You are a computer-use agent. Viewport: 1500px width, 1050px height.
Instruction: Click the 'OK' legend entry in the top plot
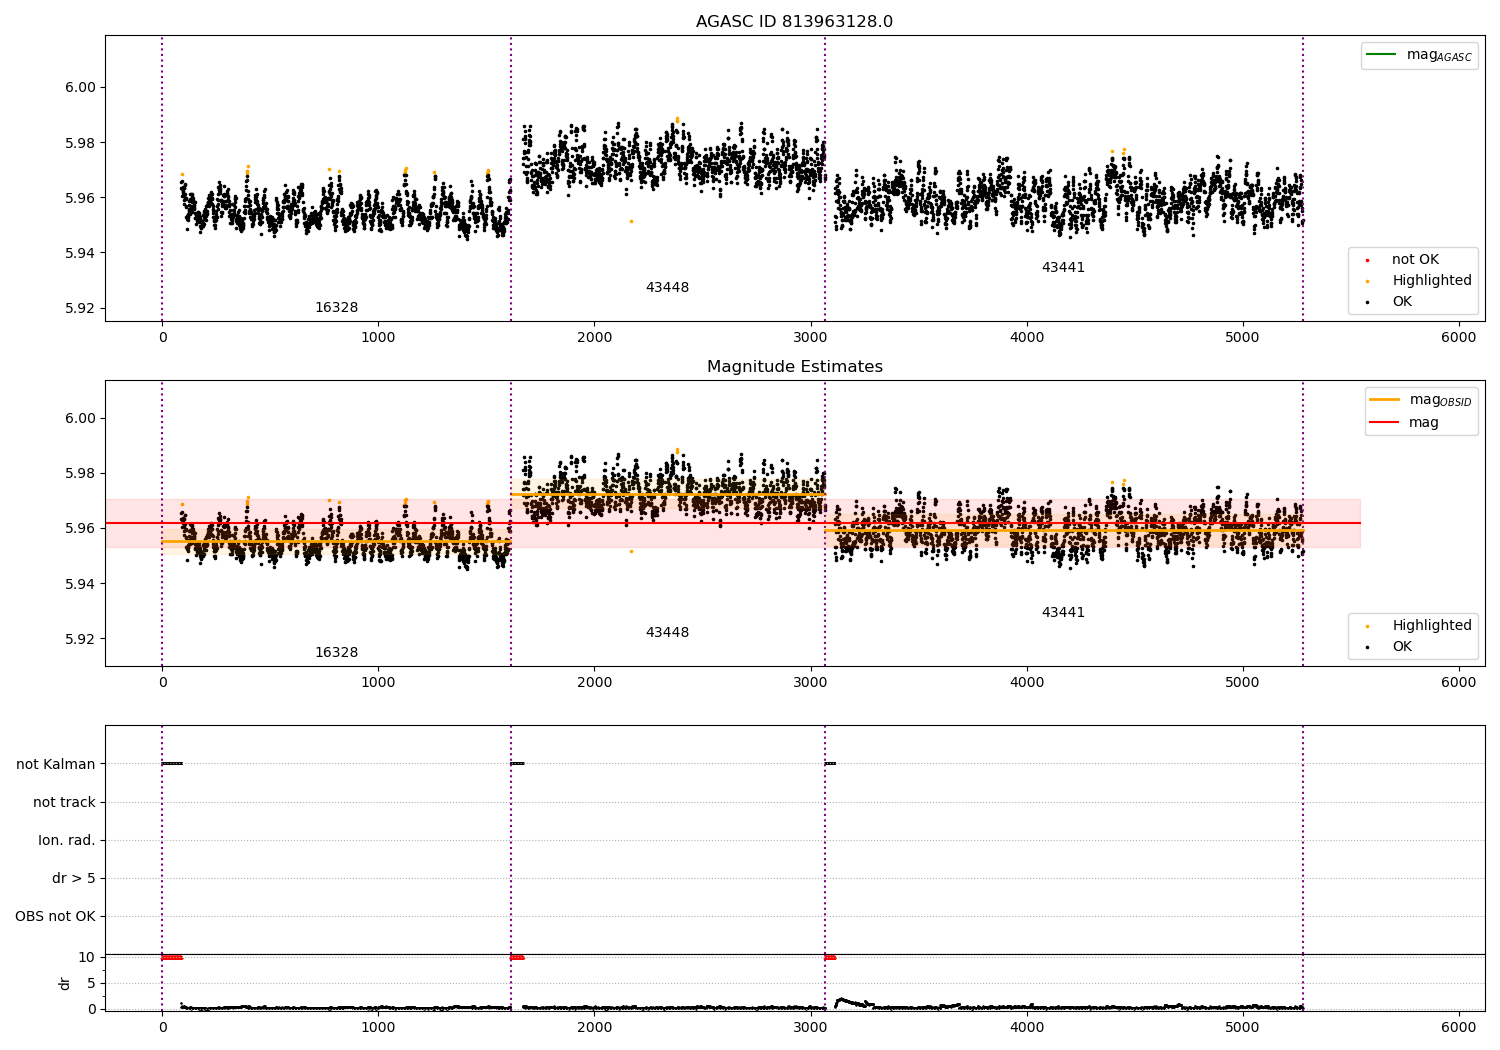click(1389, 302)
